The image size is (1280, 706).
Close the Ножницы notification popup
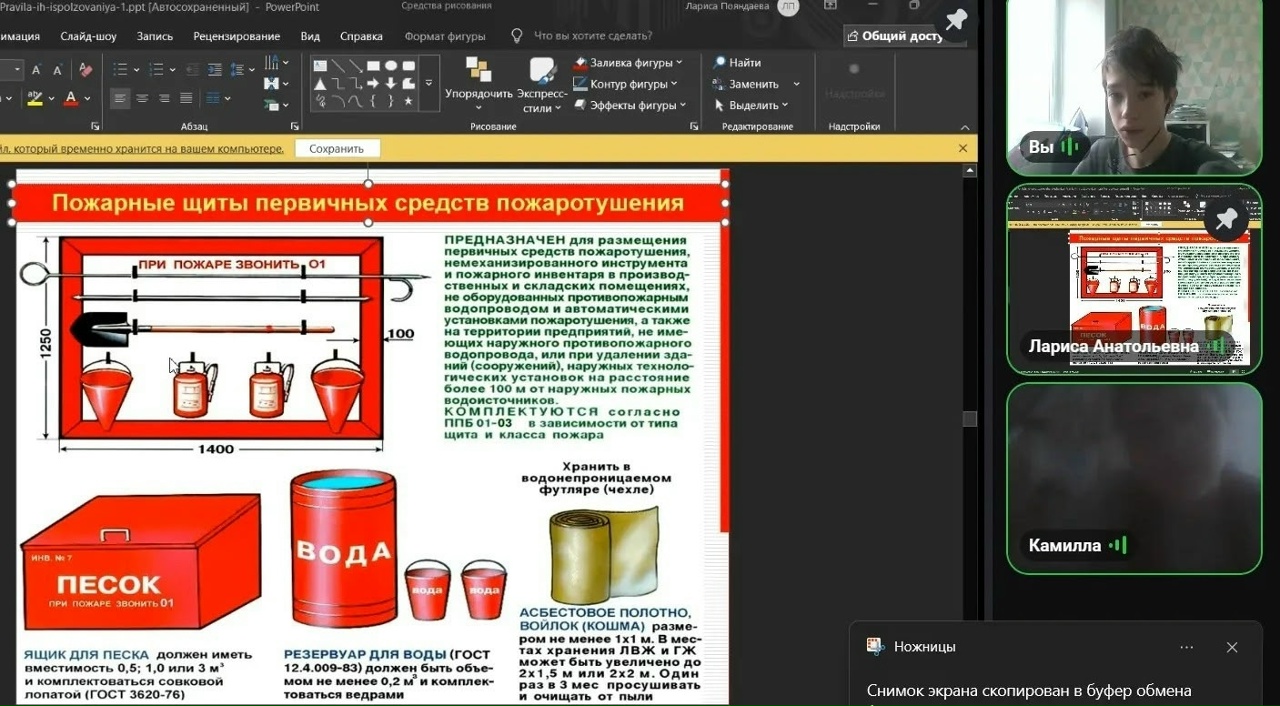click(x=1232, y=647)
